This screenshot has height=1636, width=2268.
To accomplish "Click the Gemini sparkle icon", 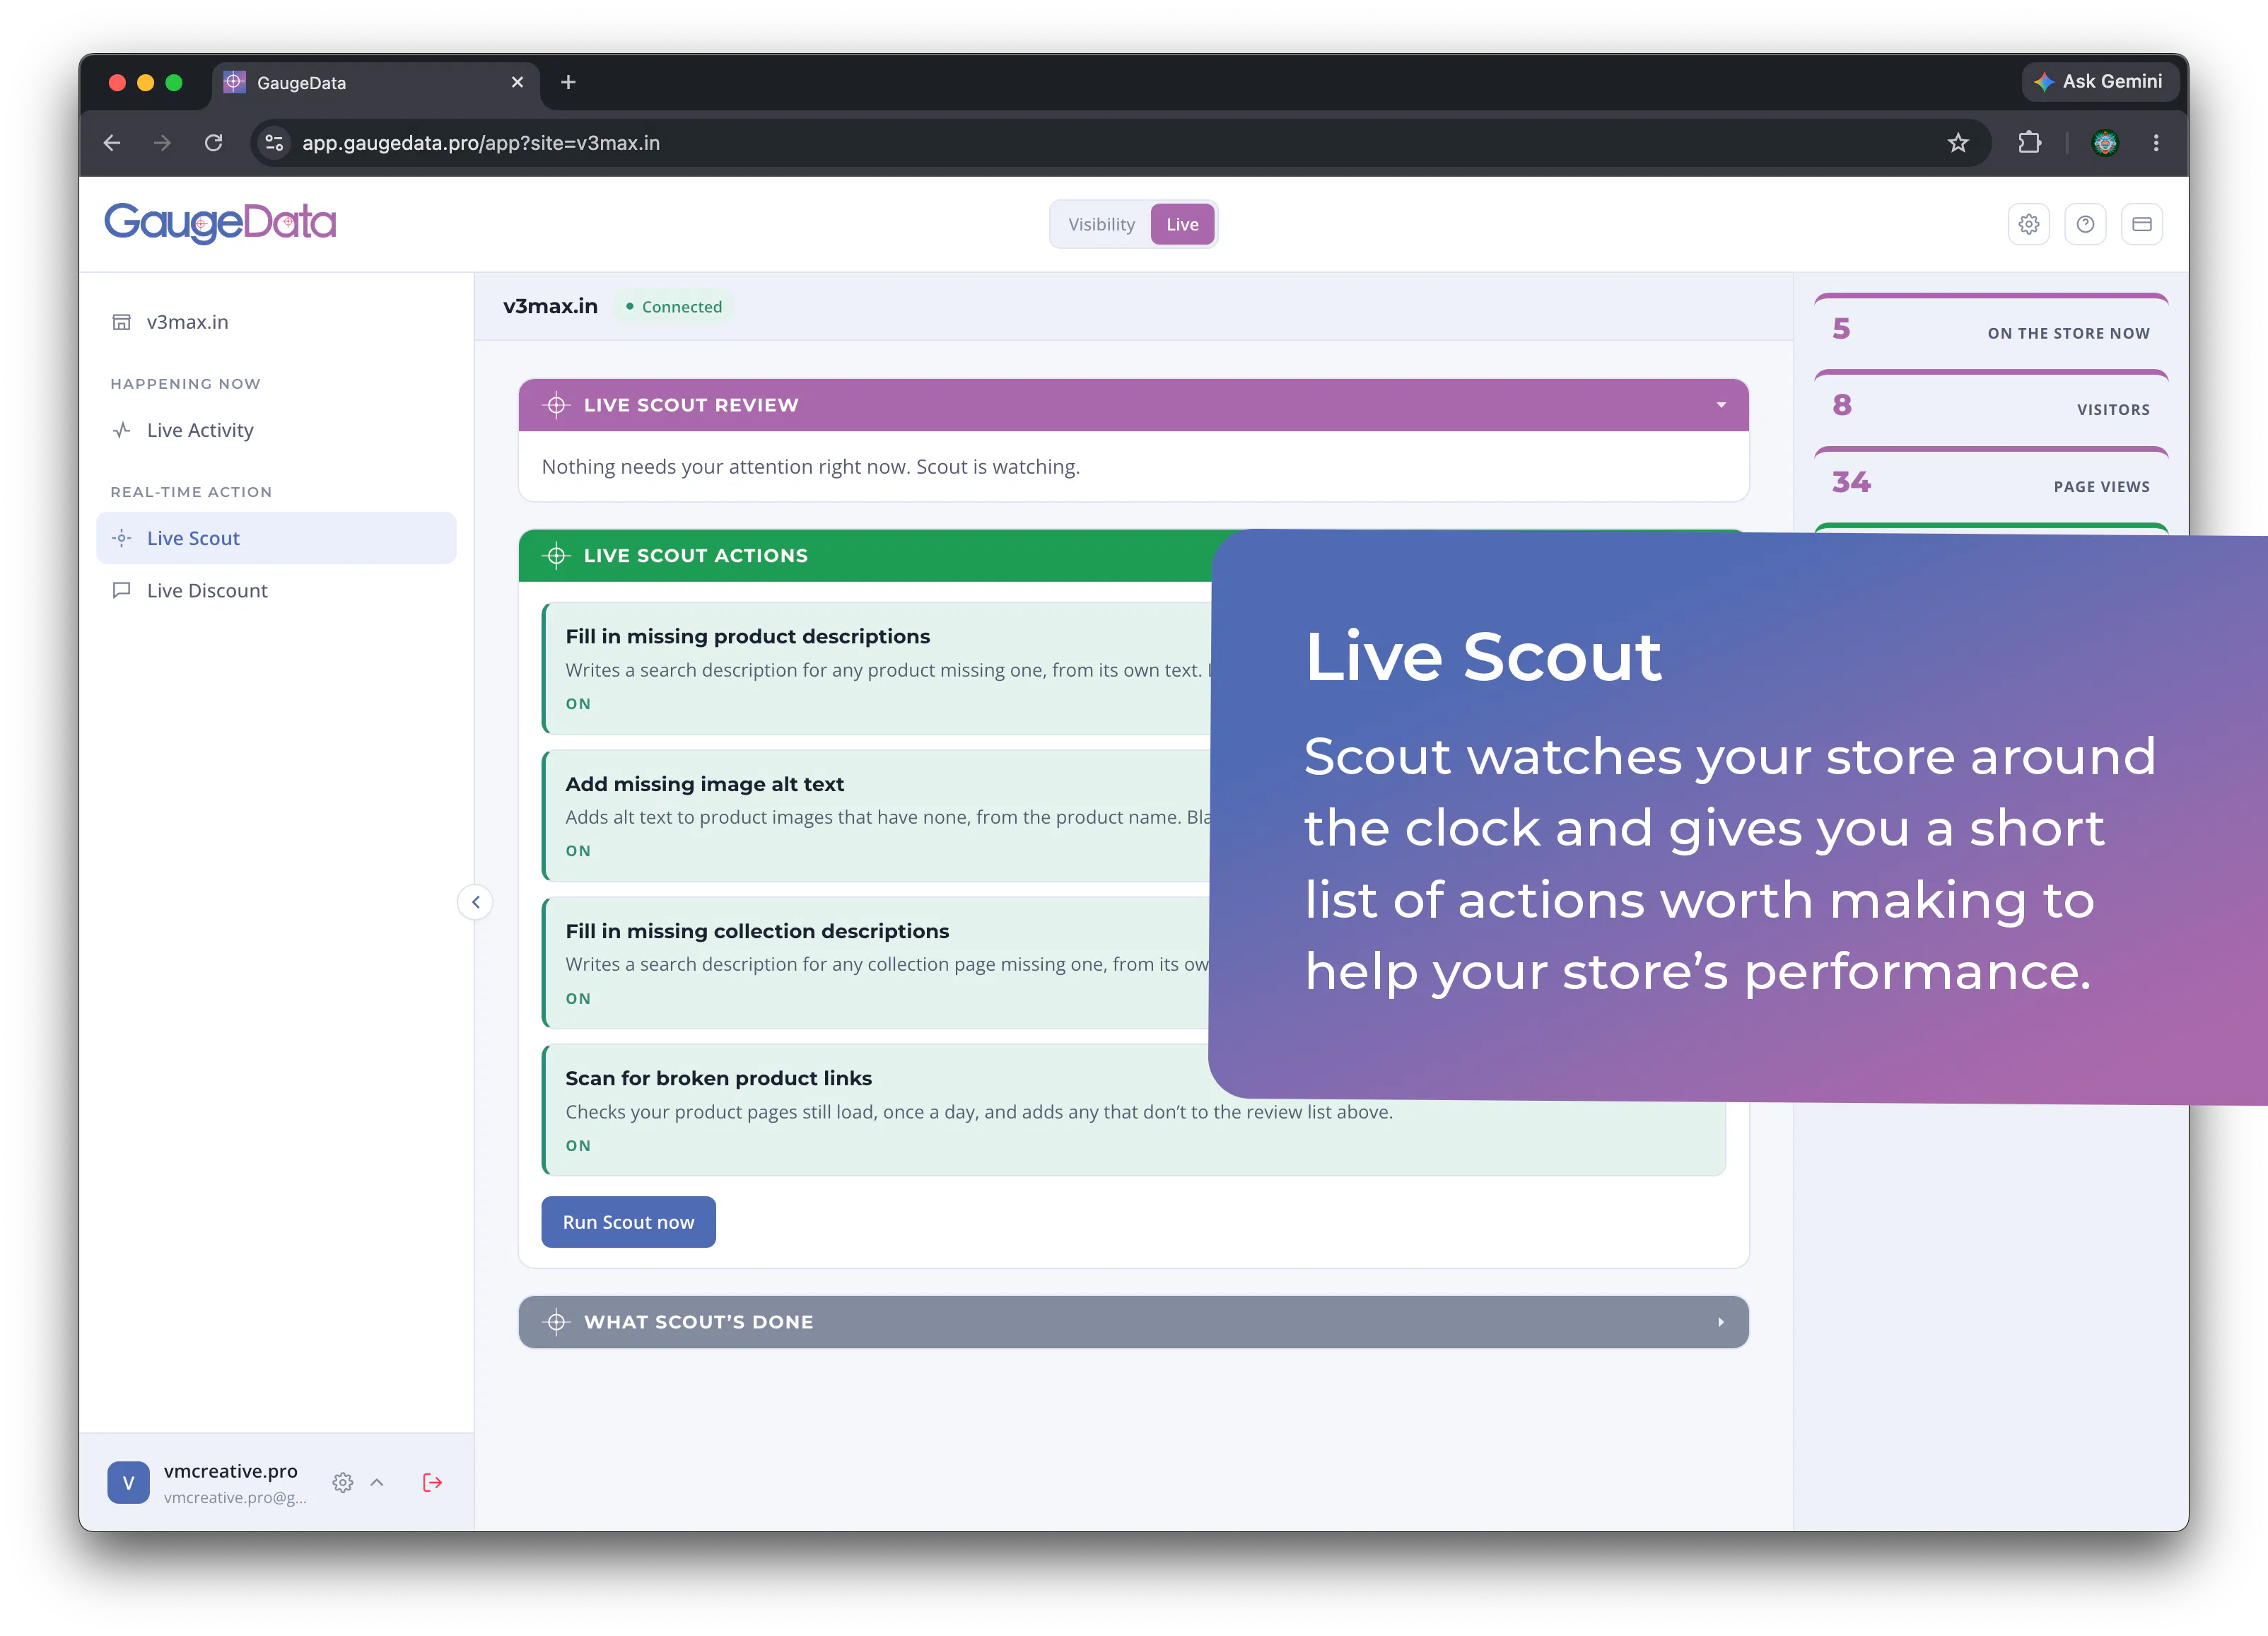I will pyautogui.click(x=2044, y=82).
